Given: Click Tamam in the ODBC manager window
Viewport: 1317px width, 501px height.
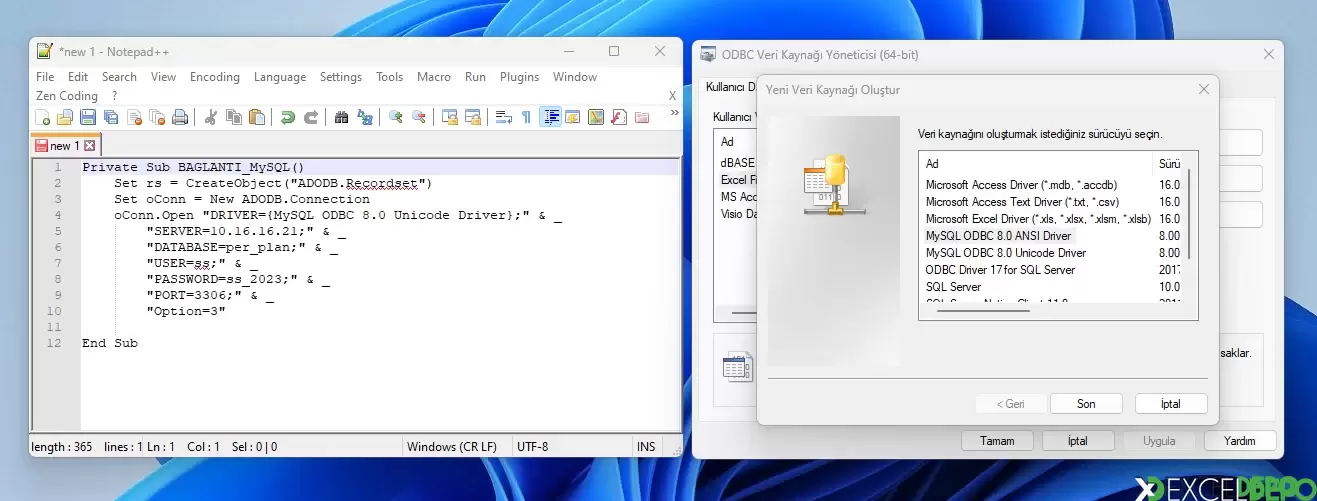Looking at the screenshot, I should coord(997,440).
